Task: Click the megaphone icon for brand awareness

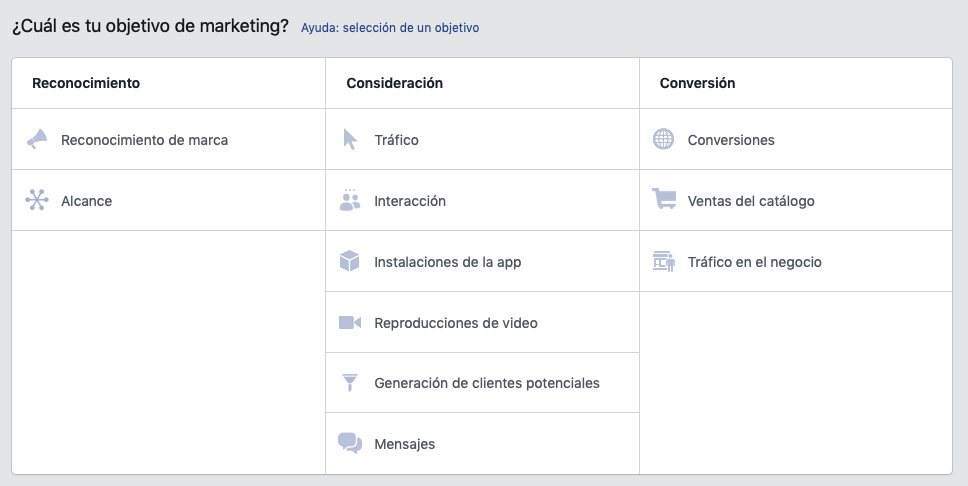Action: 37,140
